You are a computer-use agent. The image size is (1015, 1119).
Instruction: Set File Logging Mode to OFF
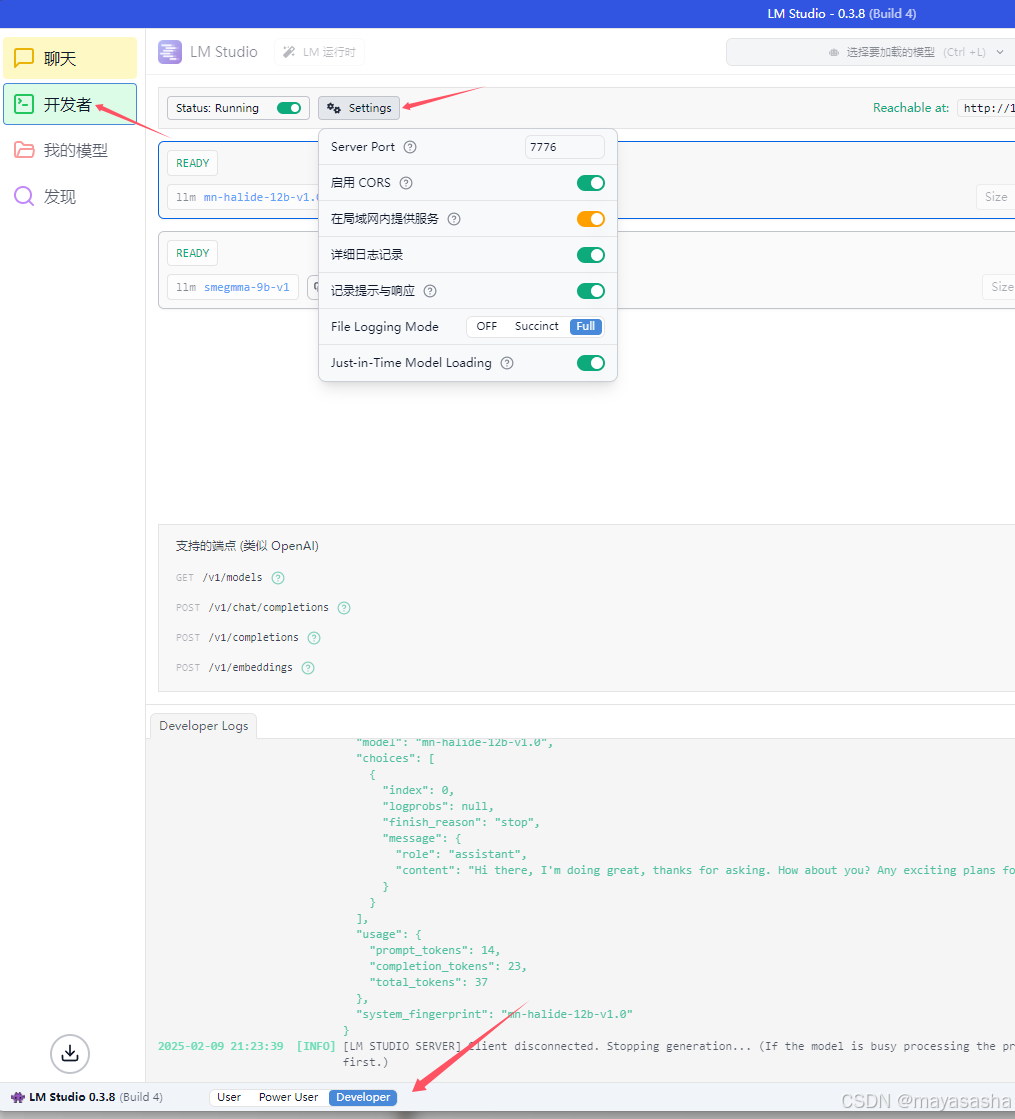click(x=487, y=326)
